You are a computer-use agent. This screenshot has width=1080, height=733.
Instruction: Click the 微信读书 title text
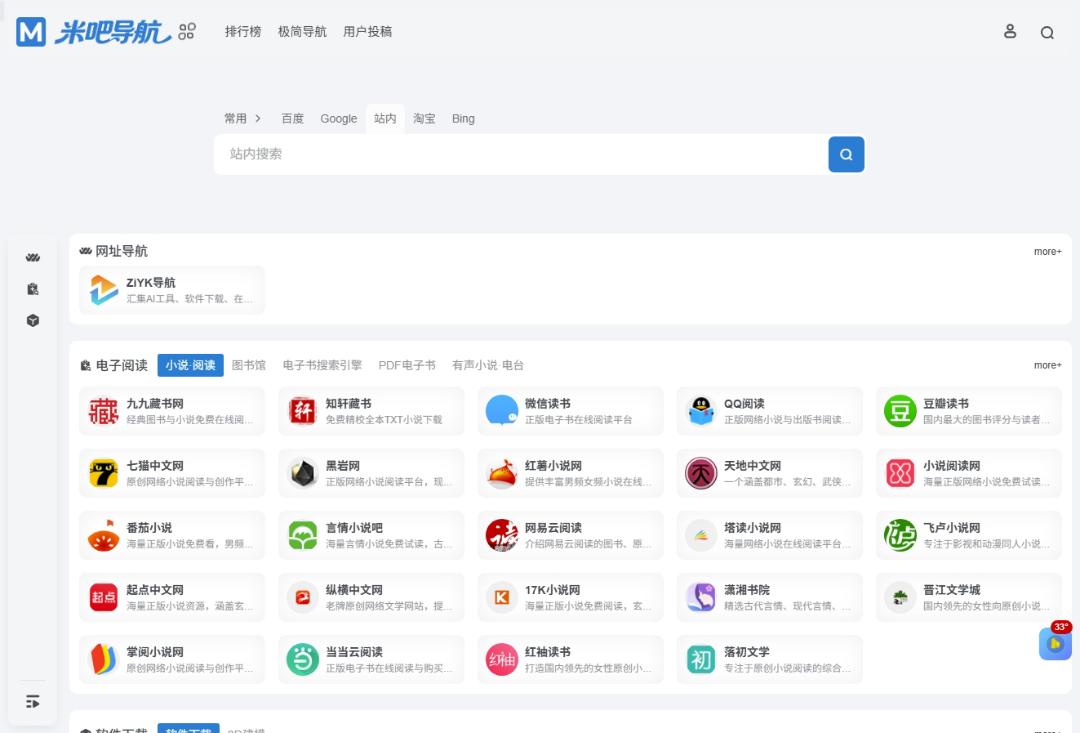(x=548, y=404)
